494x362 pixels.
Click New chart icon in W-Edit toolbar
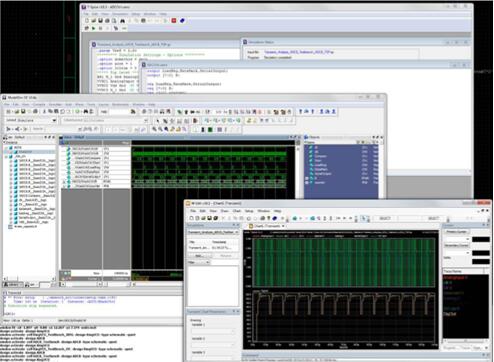click(x=191, y=218)
